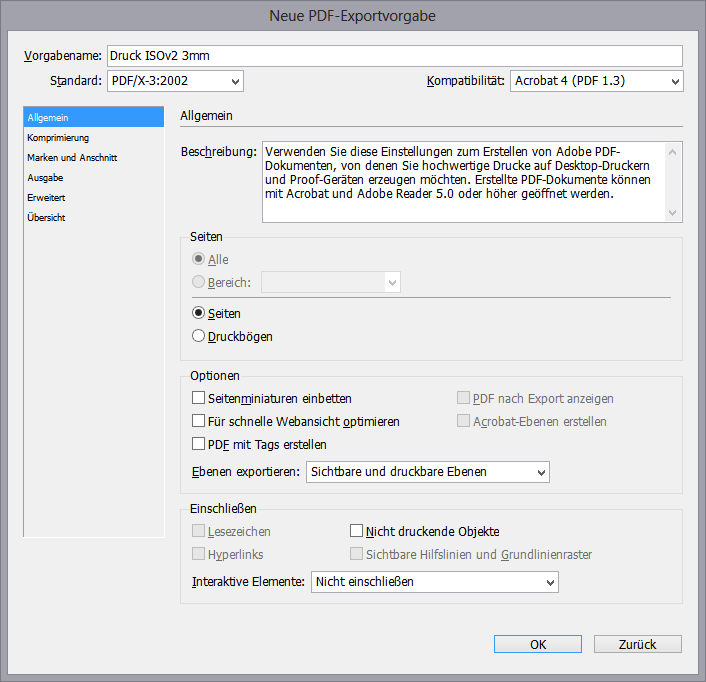
Task: Select Komprimierung in the left category list
Action: (x=59, y=137)
